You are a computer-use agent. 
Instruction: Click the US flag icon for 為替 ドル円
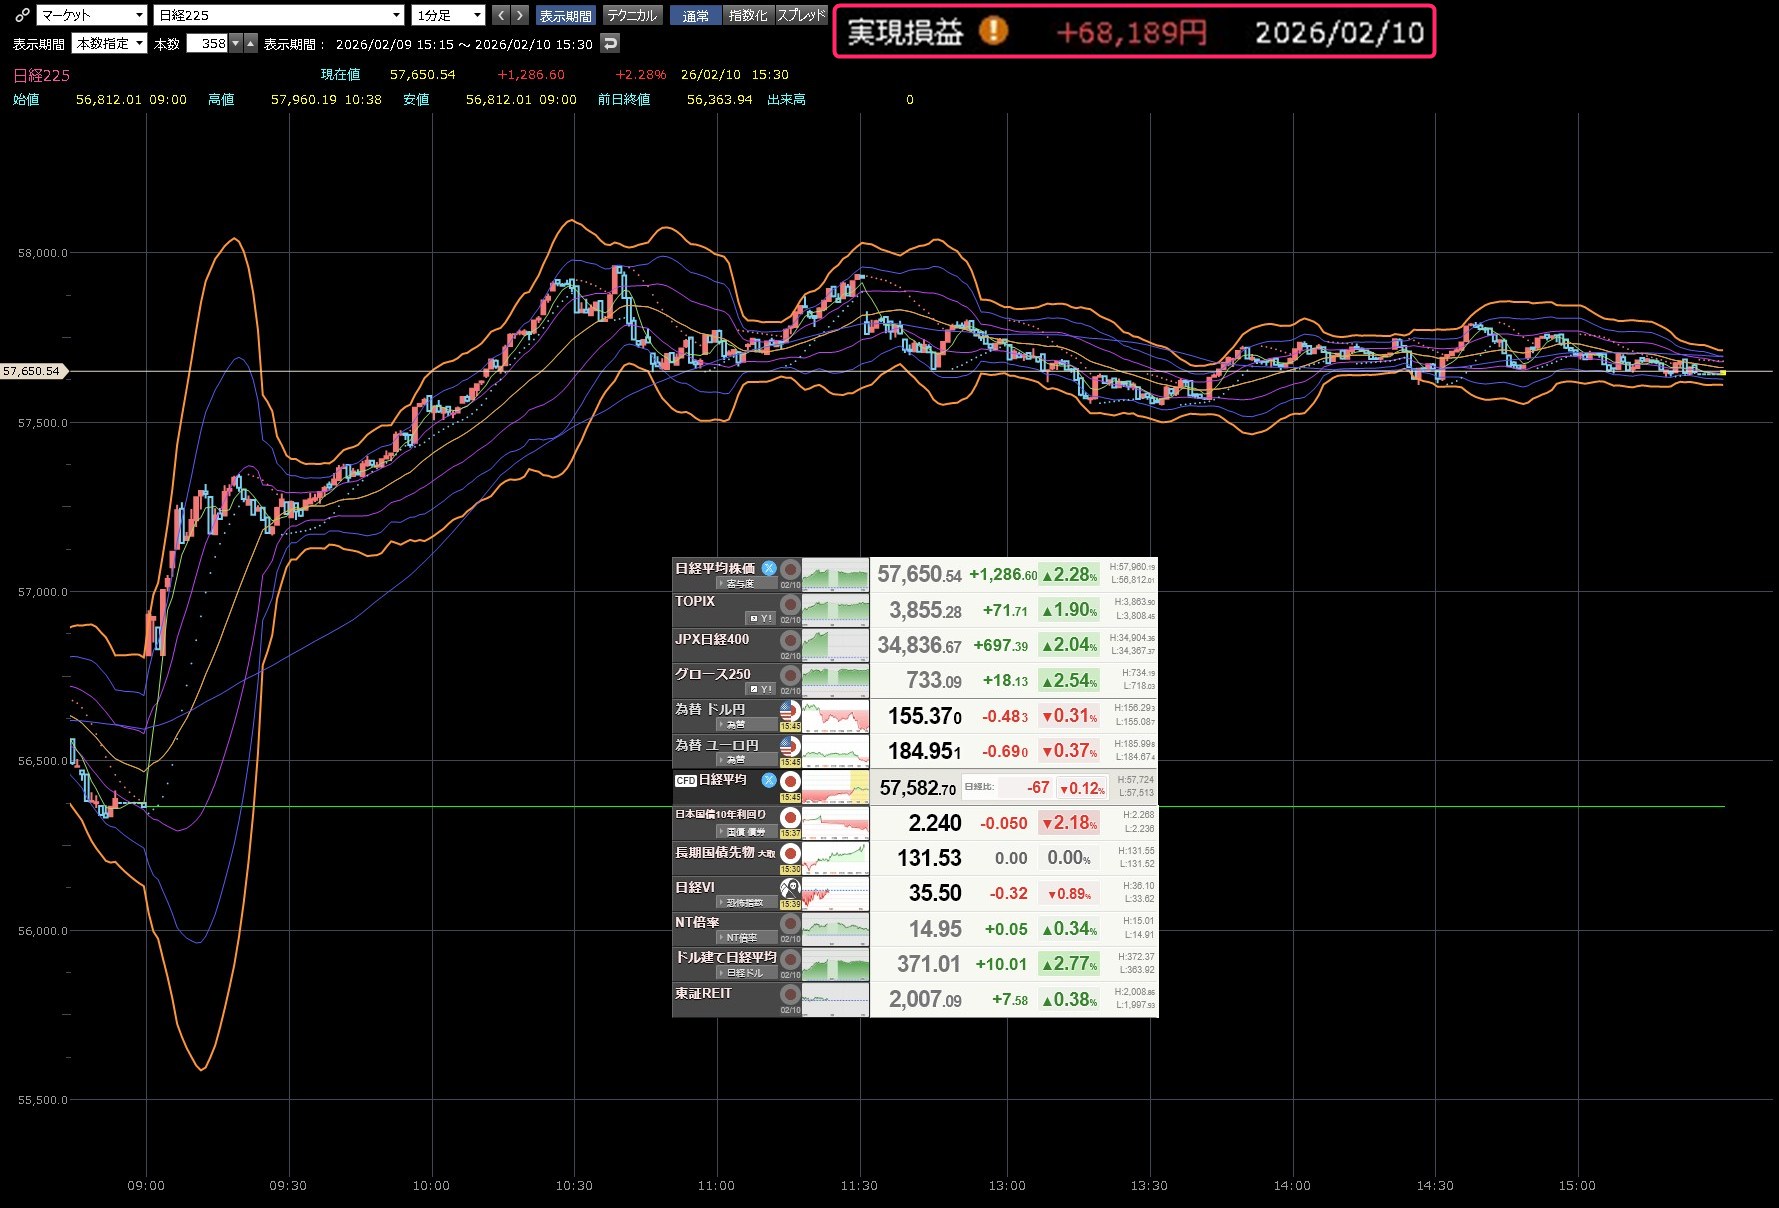pos(790,711)
